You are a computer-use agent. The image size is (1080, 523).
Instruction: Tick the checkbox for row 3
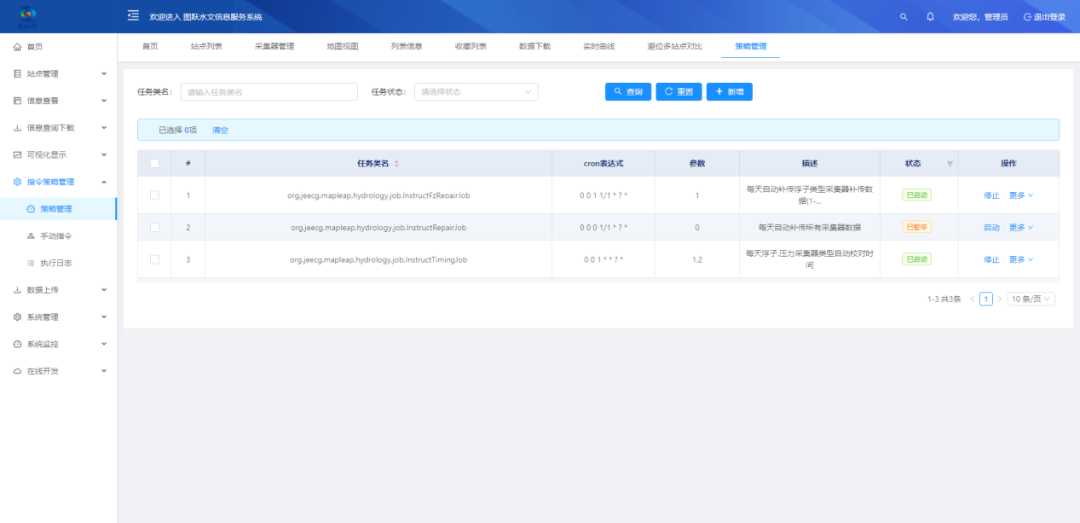154,259
